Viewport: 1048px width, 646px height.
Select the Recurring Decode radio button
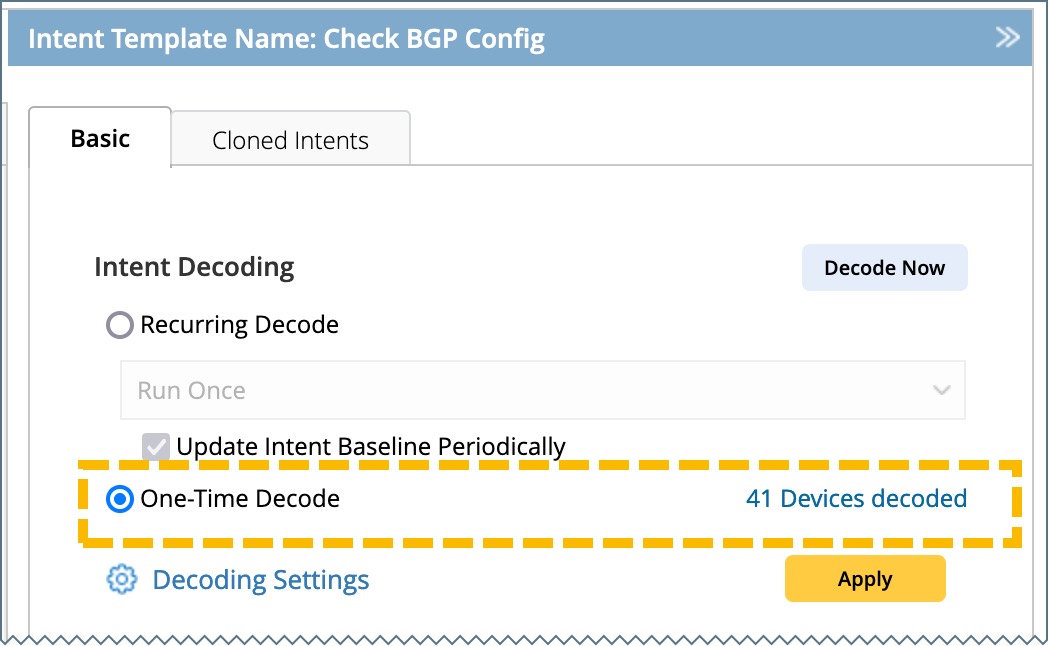point(120,325)
